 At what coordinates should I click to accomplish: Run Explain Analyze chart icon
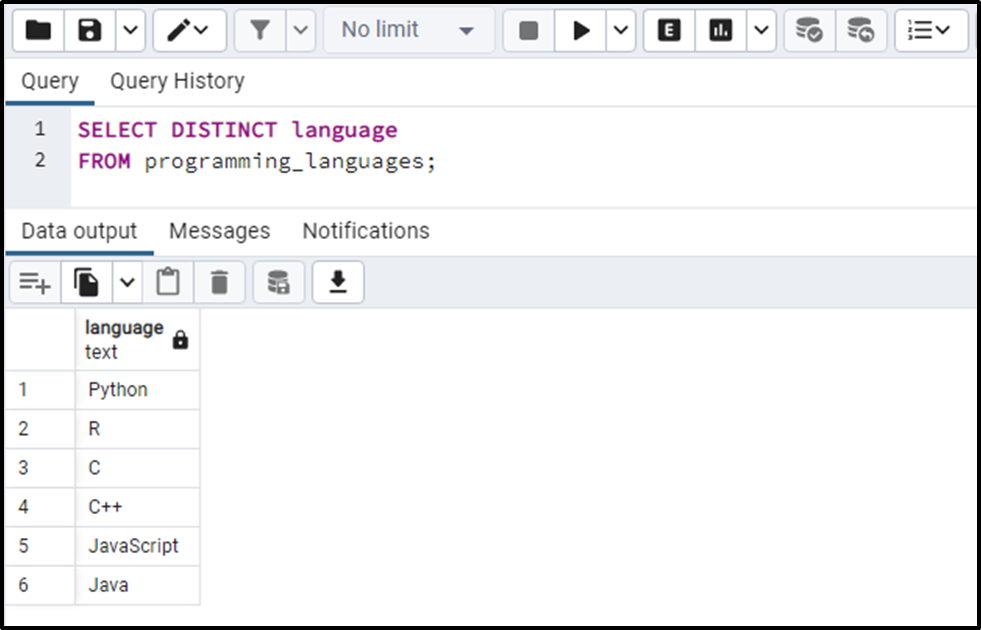[720, 30]
